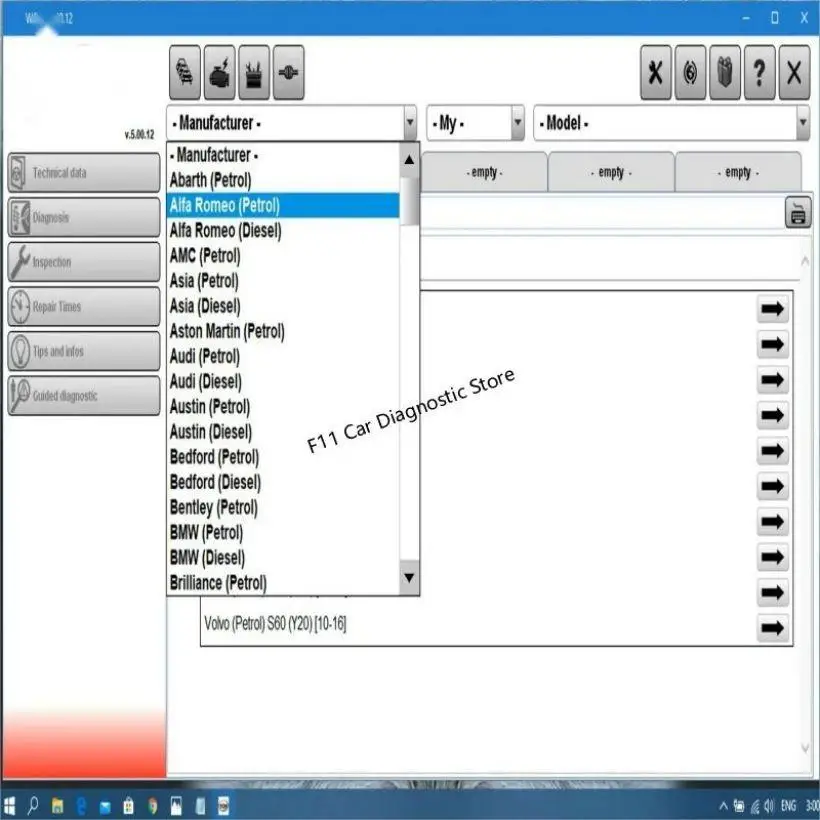Click the engine with lightning bolt icon
Screen dimensions: 820x820
(x=219, y=72)
